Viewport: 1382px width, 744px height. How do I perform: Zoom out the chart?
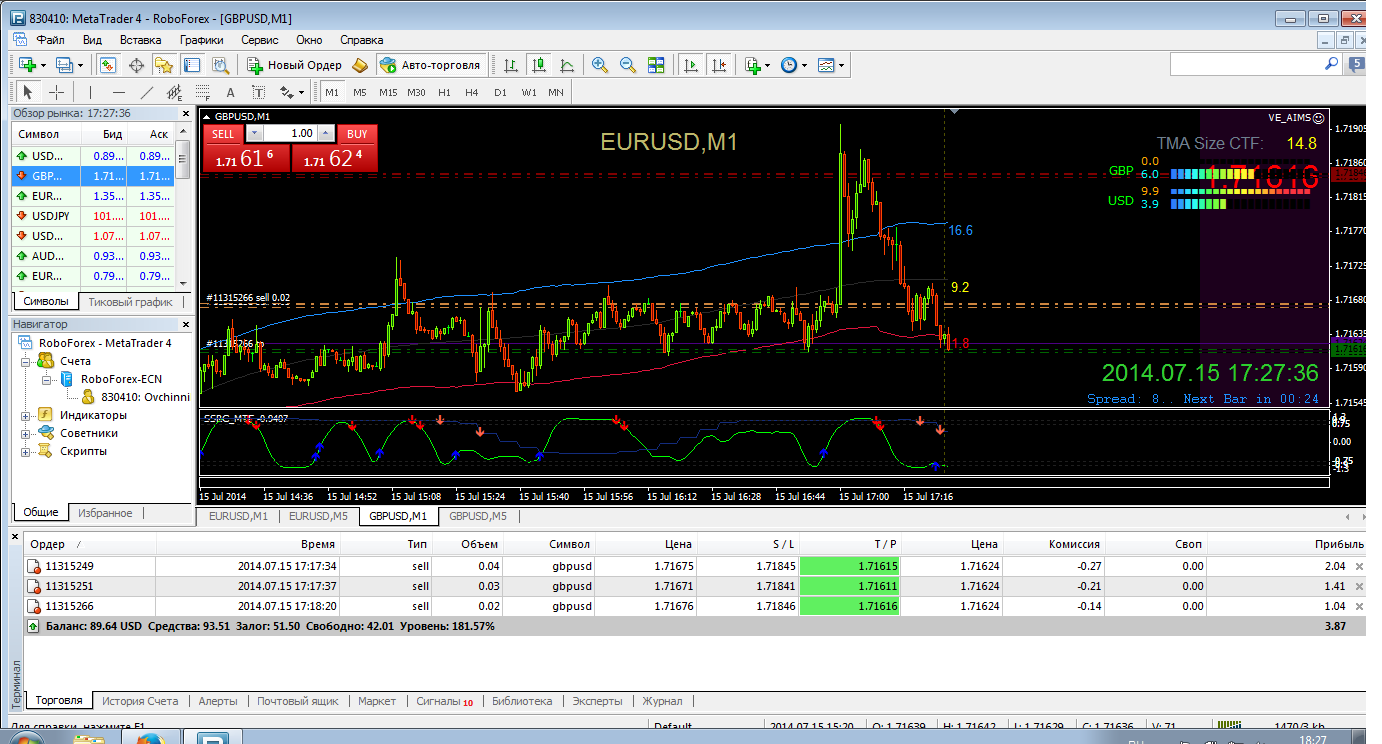[x=628, y=65]
